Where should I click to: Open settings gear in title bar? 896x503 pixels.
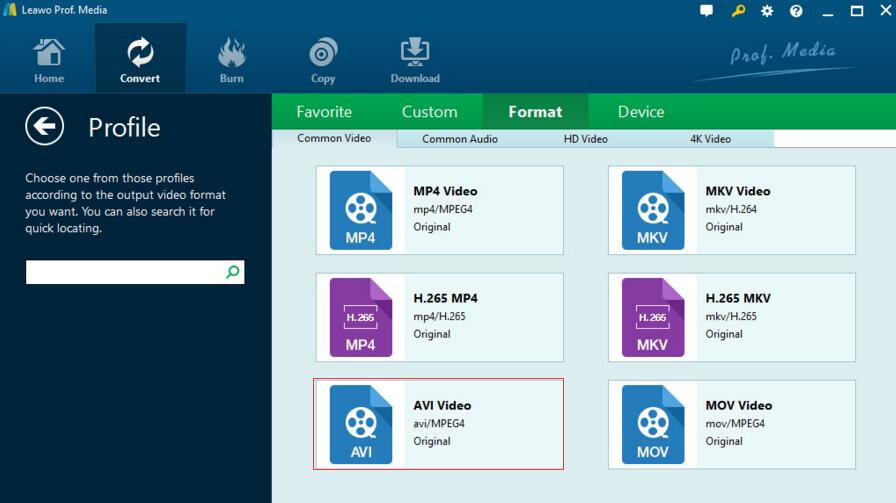pos(767,11)
